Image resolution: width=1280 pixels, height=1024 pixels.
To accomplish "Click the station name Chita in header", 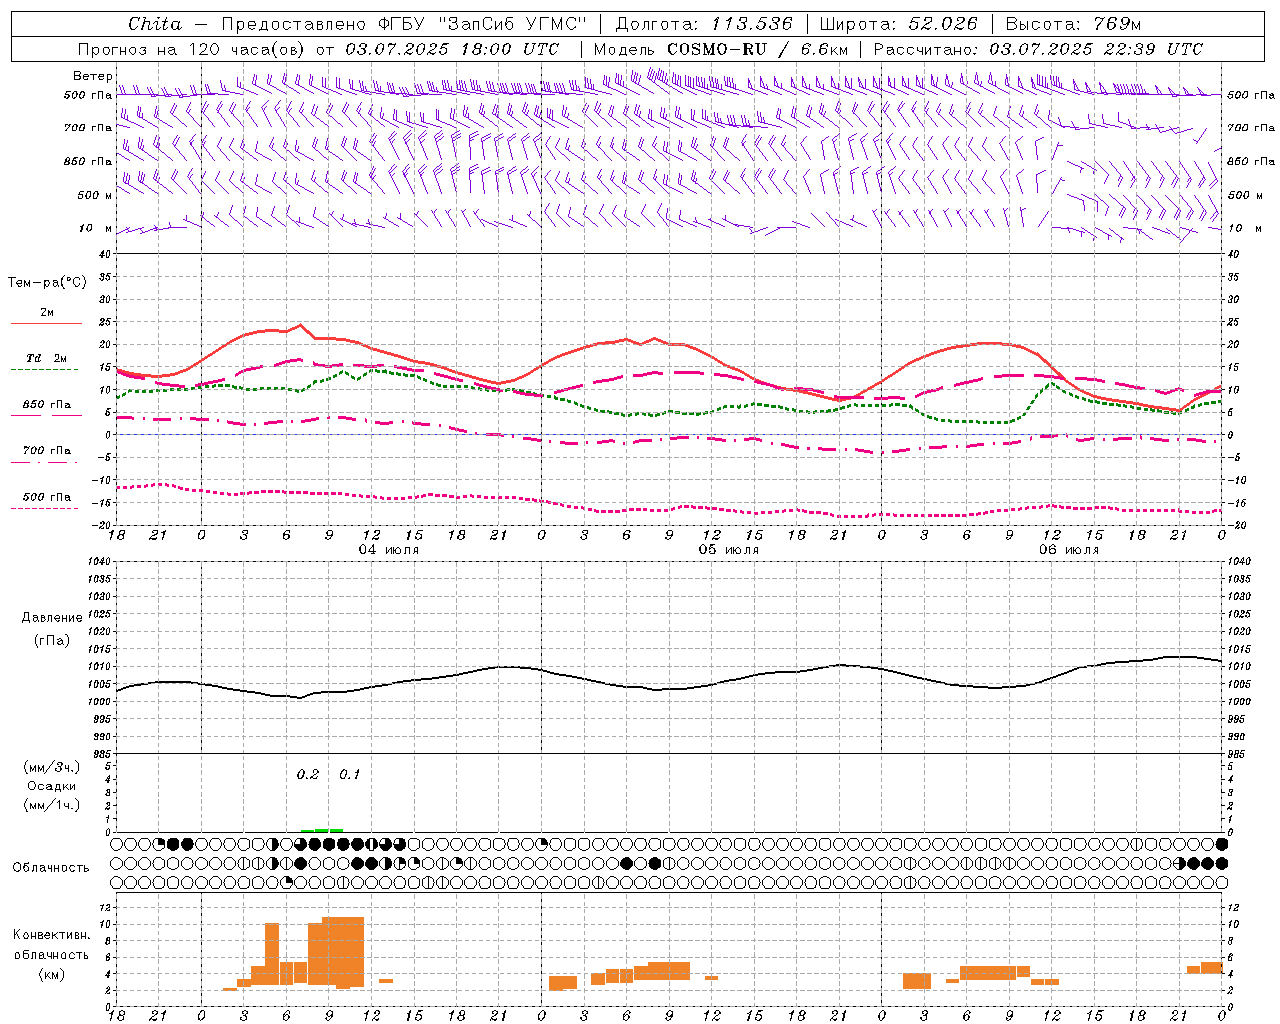I will point(155,24).
